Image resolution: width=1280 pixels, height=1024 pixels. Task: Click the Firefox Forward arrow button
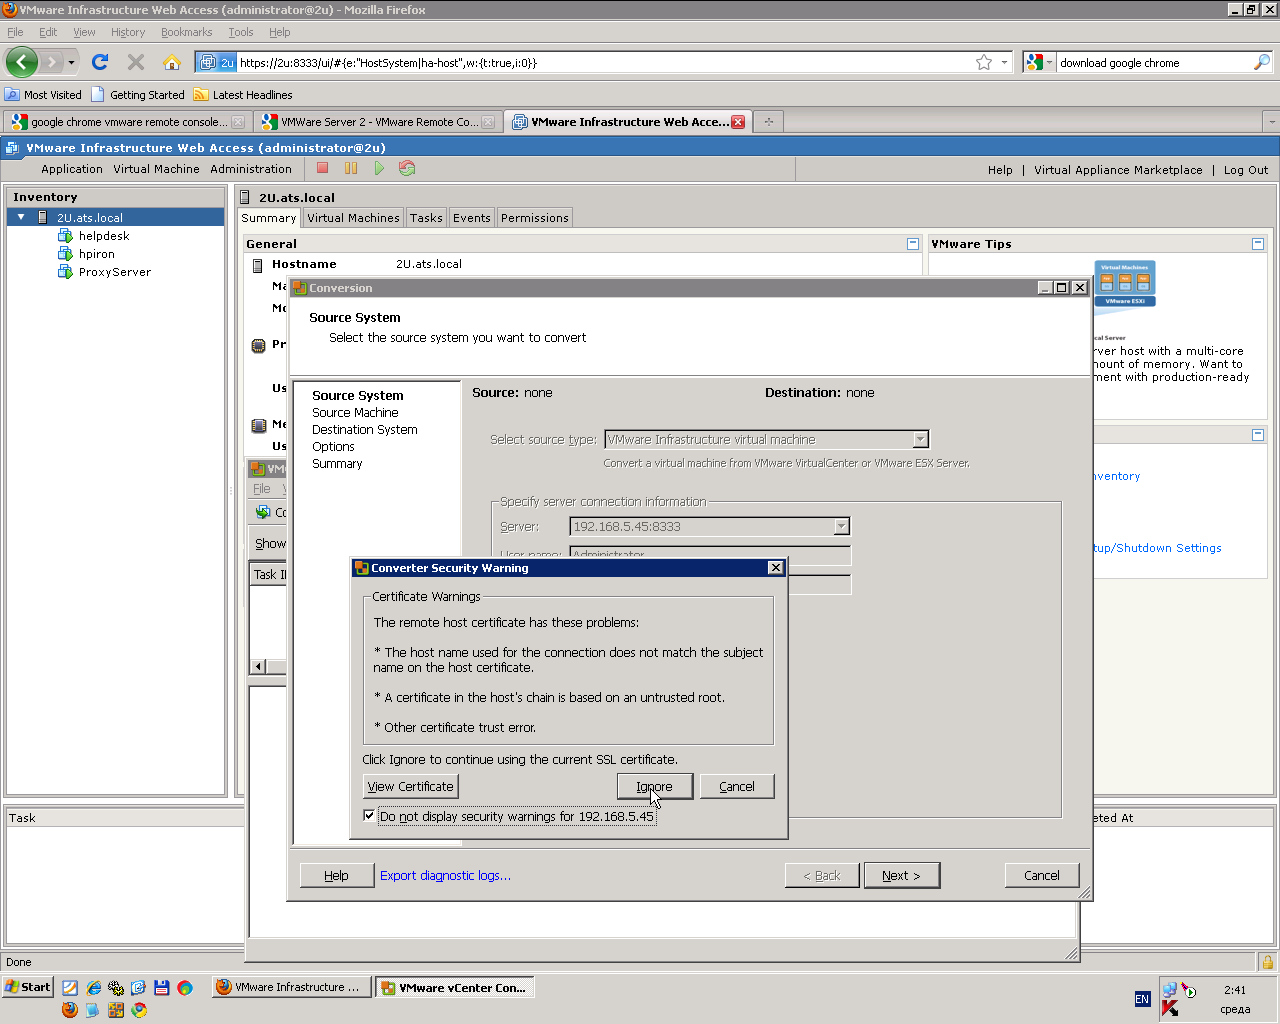tap(53, 62)
